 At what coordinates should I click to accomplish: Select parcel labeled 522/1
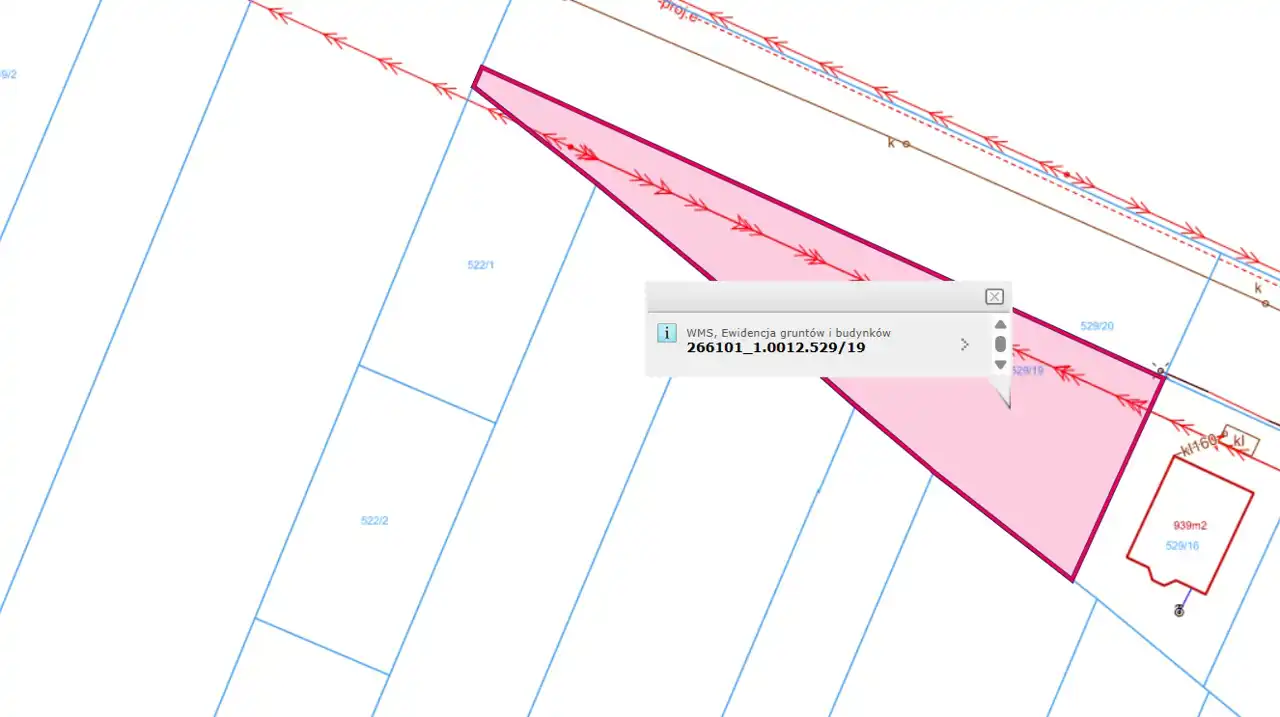point(481,265)
